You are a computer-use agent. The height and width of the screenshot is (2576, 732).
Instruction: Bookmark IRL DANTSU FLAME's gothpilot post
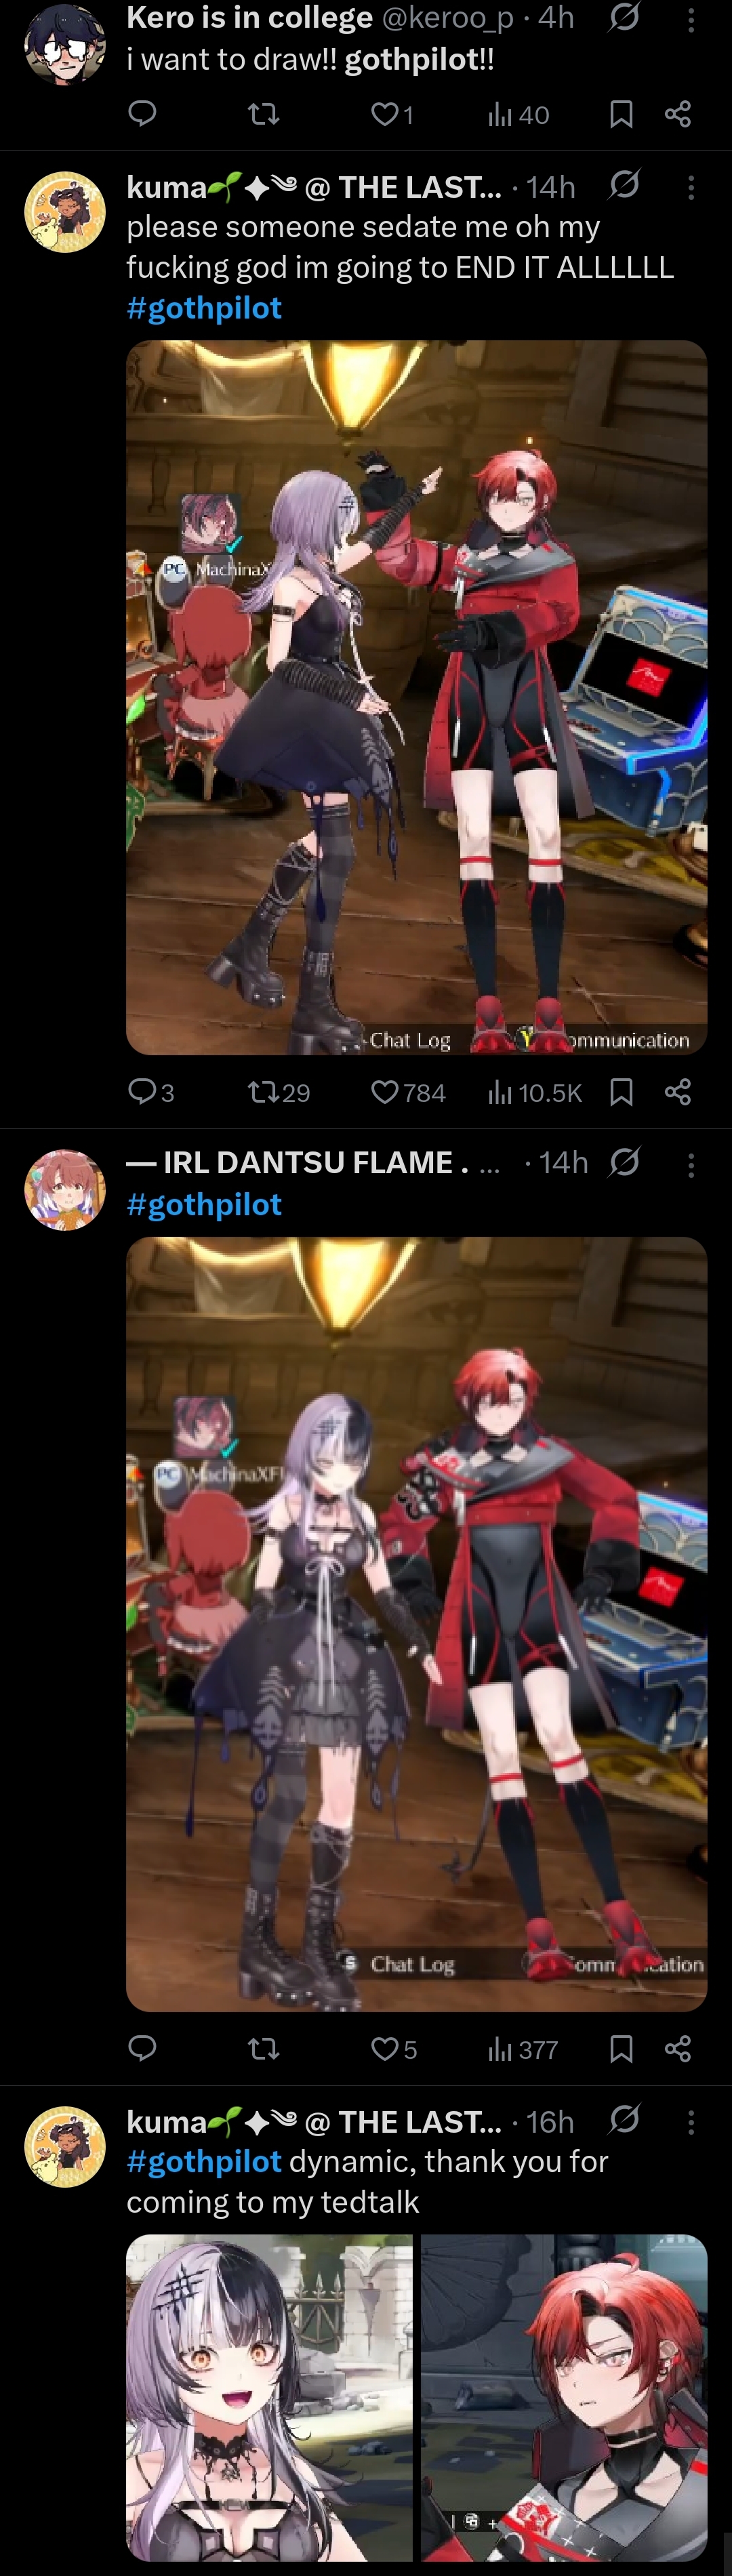621,2049
